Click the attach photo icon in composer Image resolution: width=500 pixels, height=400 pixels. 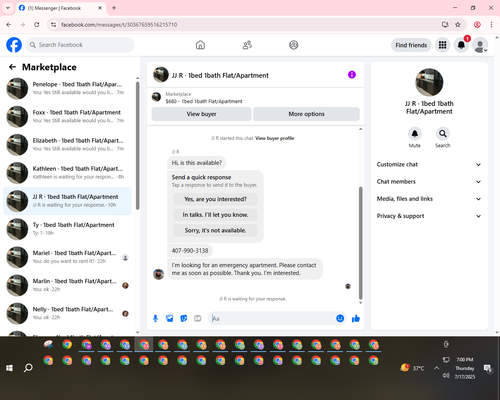point(169,319)
